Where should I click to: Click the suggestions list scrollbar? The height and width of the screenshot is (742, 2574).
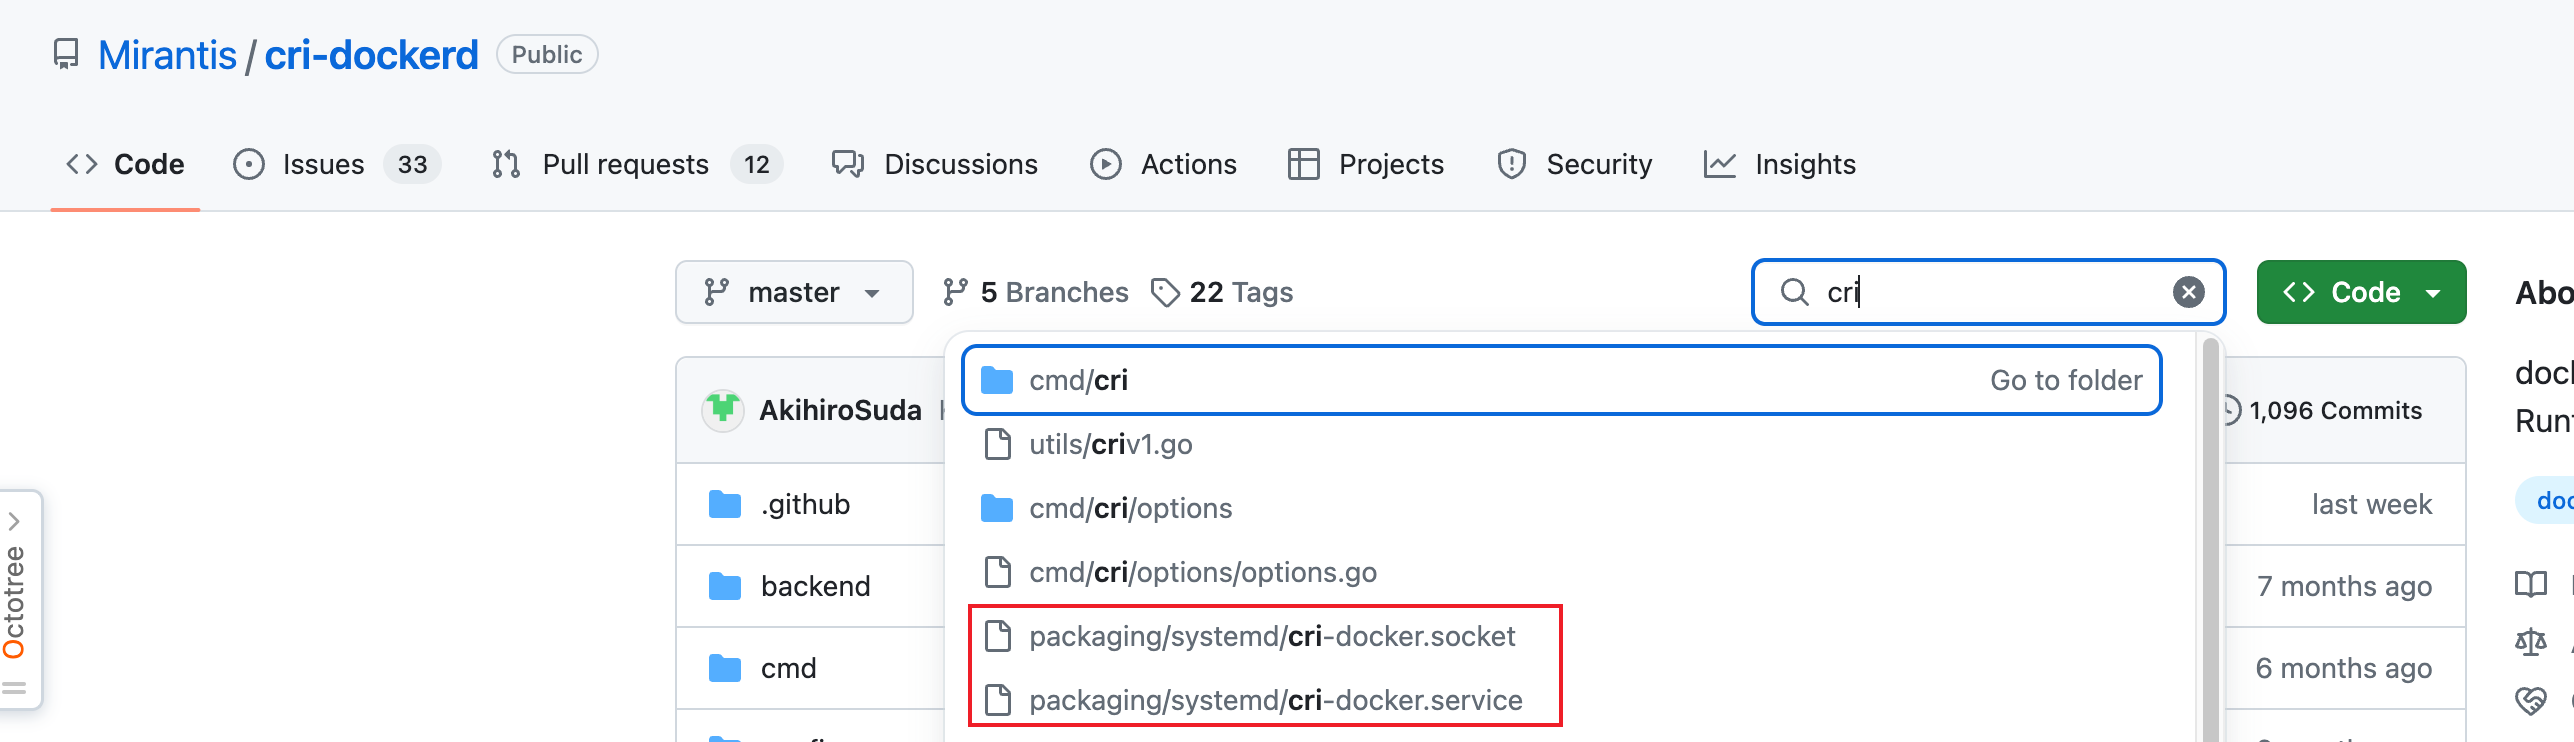[x=2209, y=450]
